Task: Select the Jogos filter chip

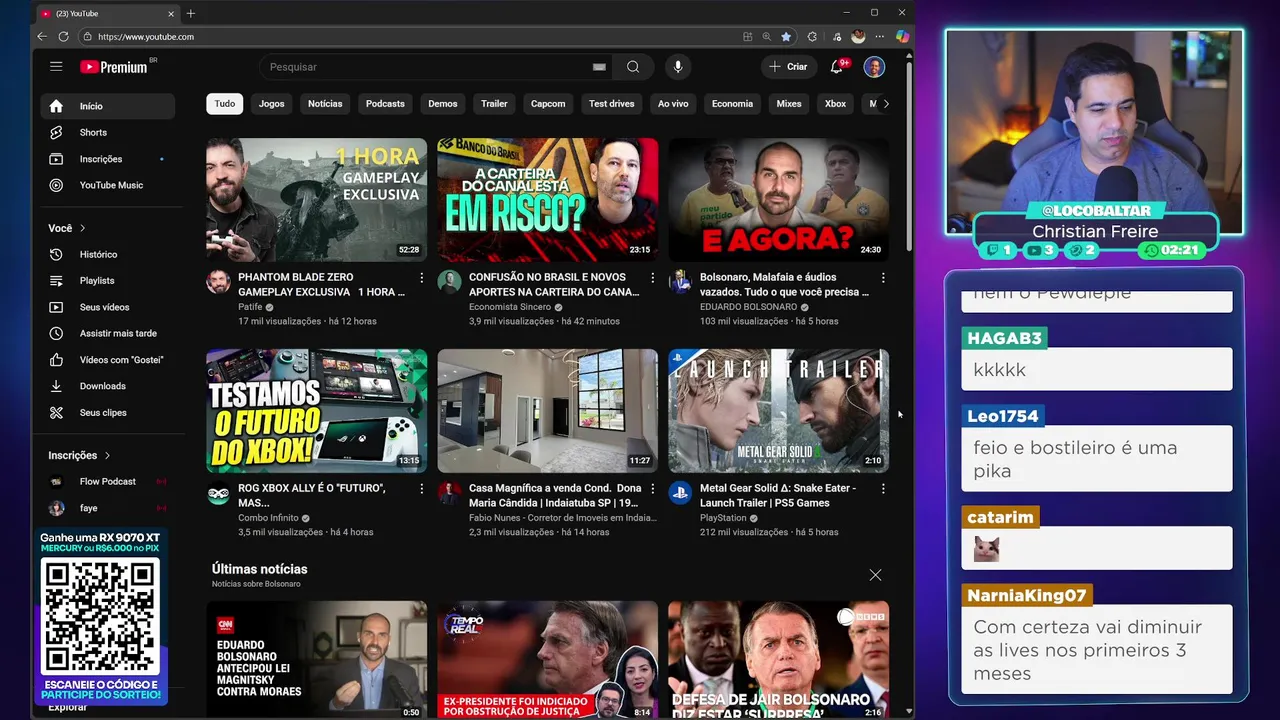Action: (x=272, y=104)
